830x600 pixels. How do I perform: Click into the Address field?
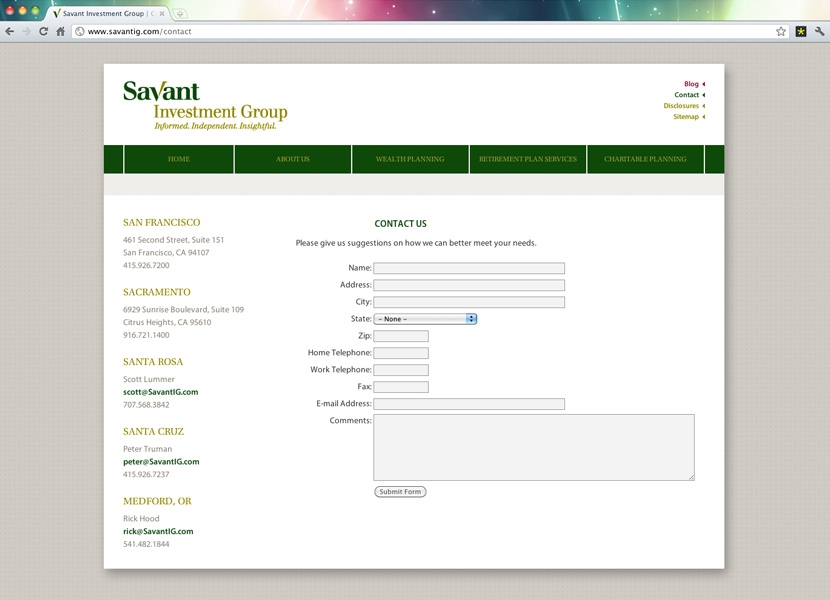click(469, 285)
